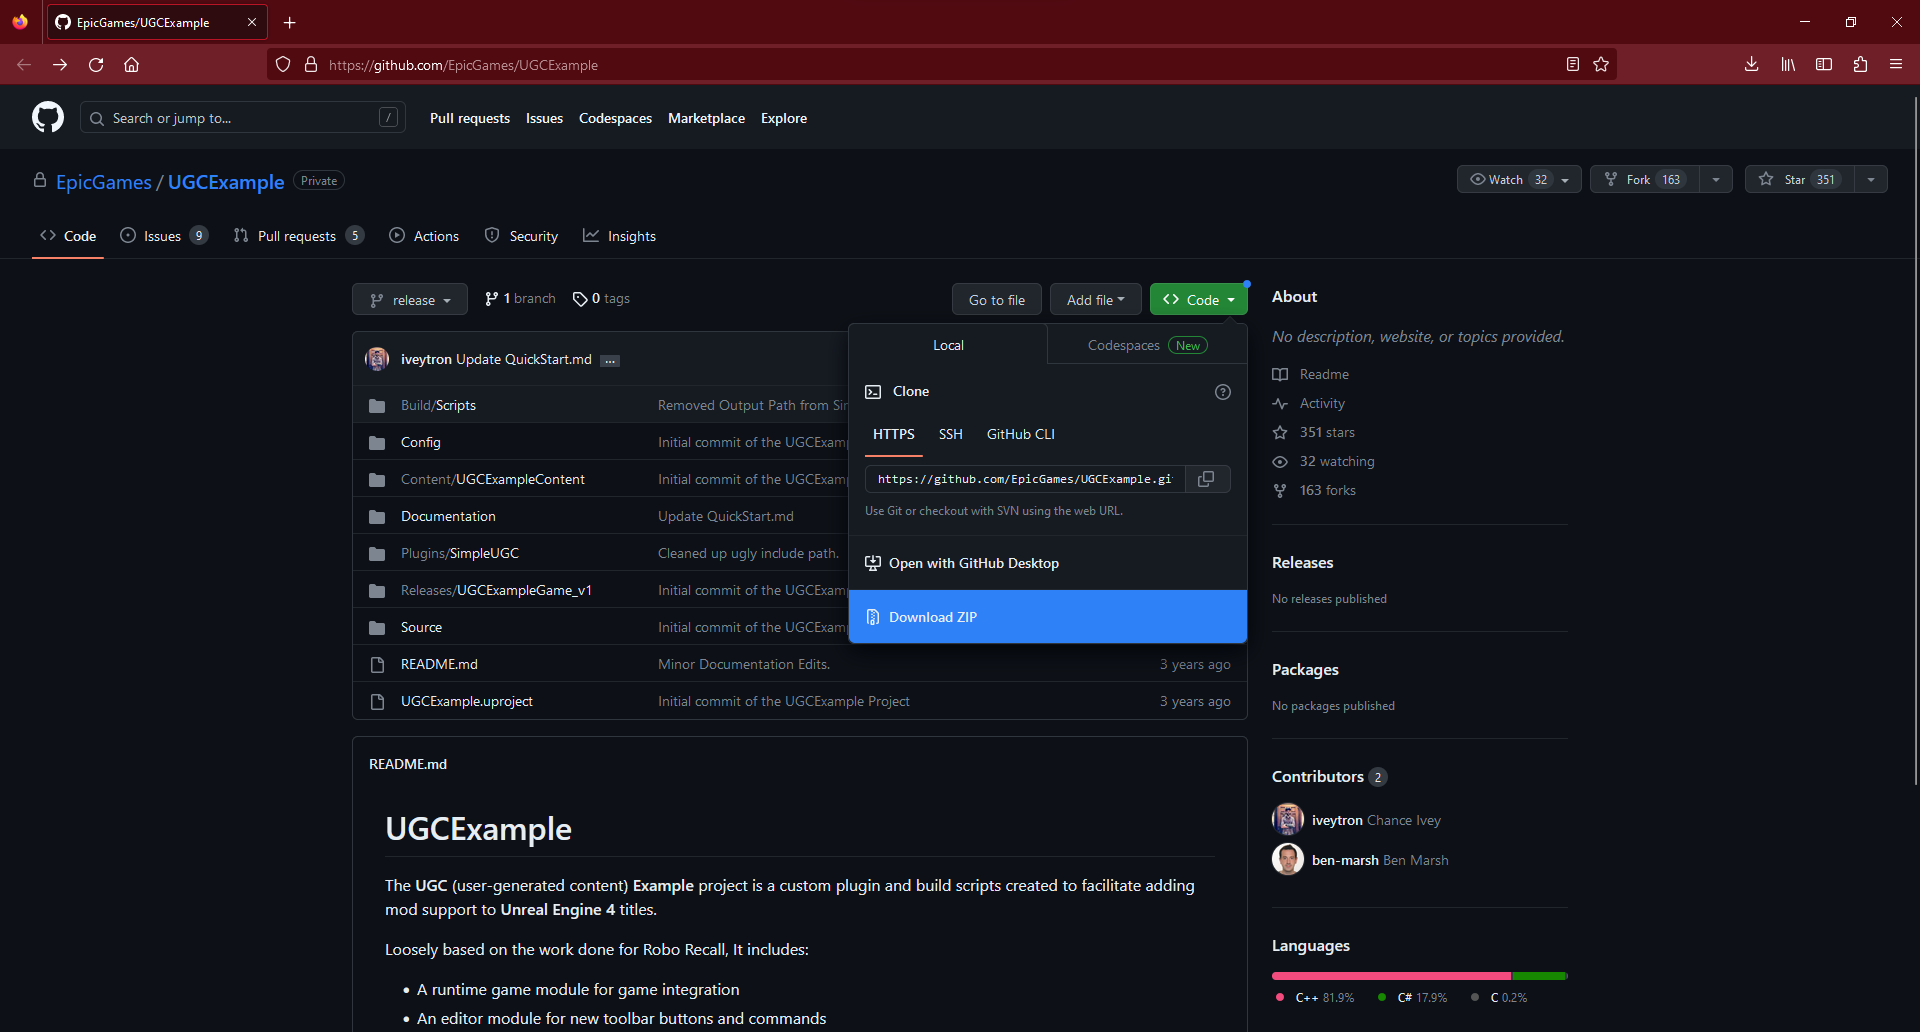Go to the browser home page
Image resolution: width=1920 pixels, height=1032 pixels.
point(131,64)
